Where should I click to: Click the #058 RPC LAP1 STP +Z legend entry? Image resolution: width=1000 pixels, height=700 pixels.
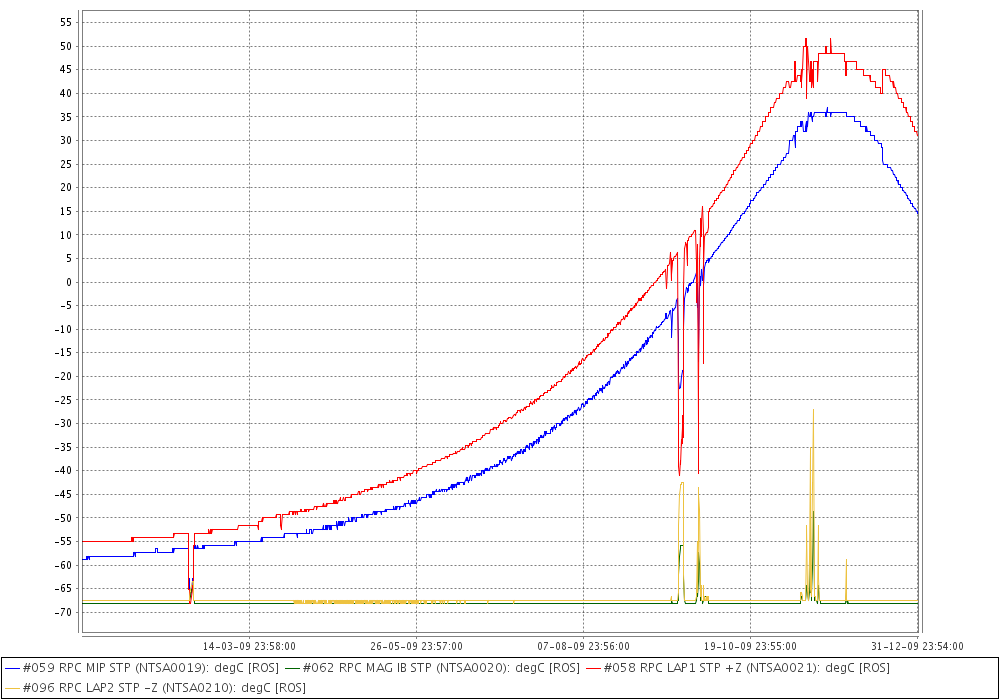pyautogui.click(x=737, y=667)
